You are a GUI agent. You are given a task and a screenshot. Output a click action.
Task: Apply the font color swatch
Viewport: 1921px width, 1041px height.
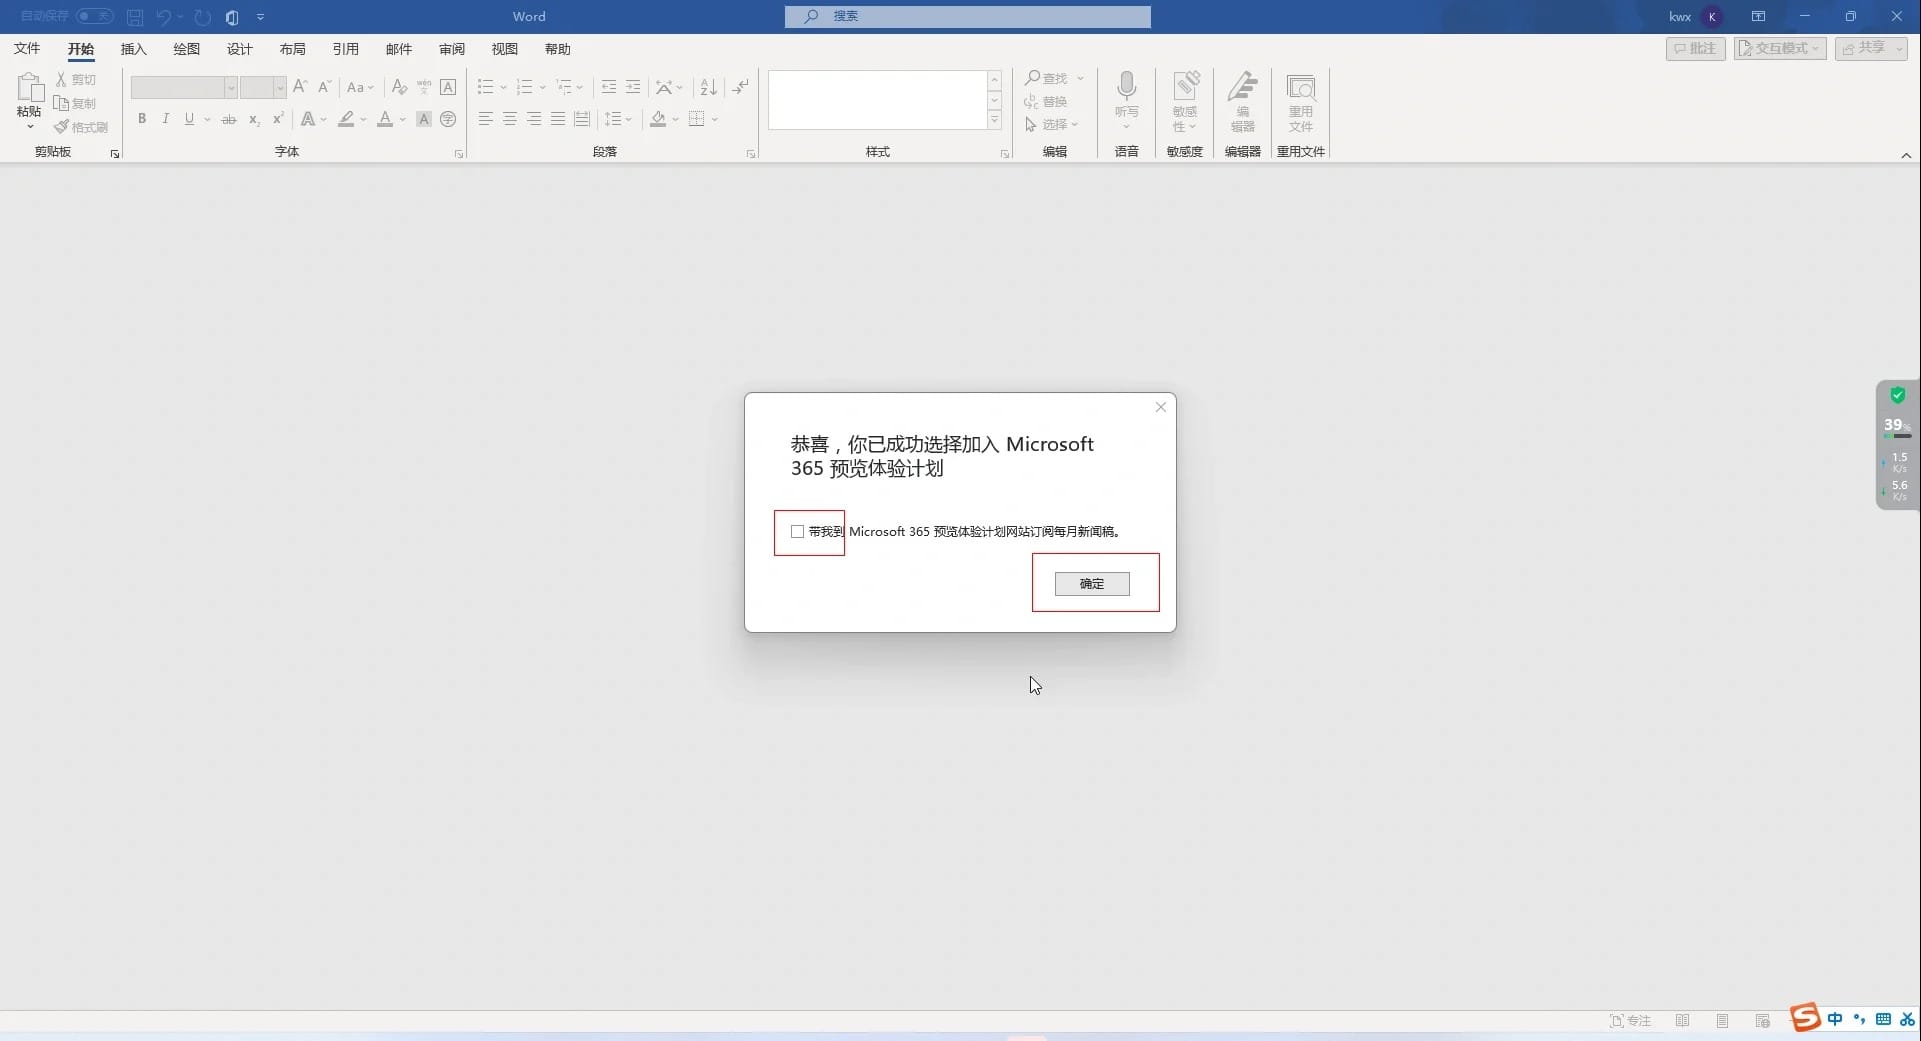(x=385, y=119)
